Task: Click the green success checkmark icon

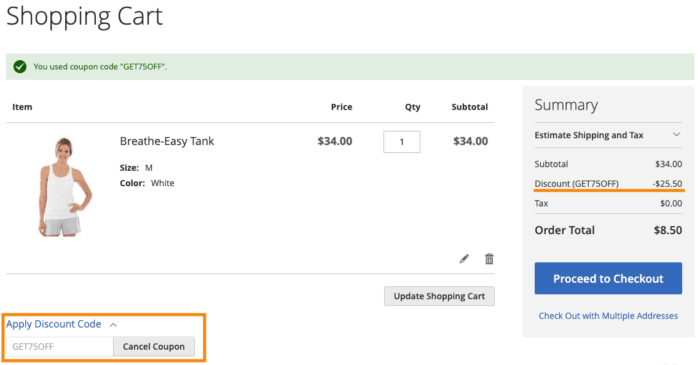Action: (20, 67)
